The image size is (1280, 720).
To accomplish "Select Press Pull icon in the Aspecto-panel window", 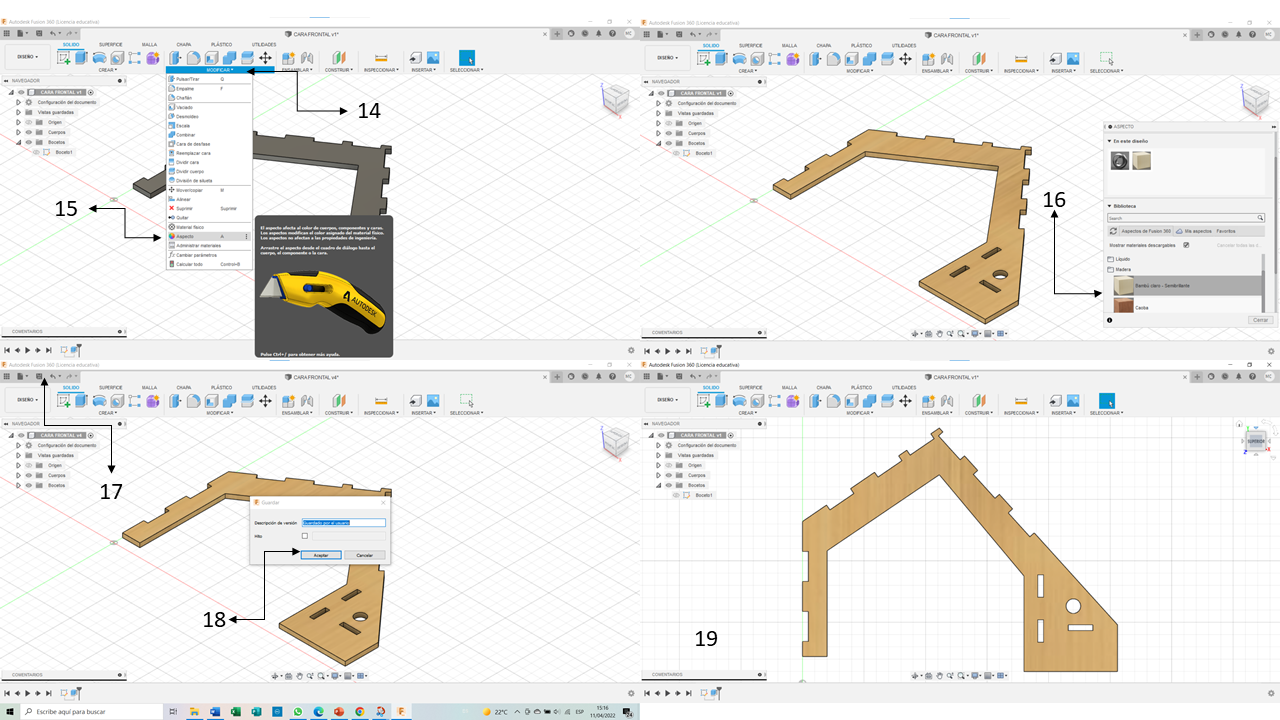I will tap(815, 59).
